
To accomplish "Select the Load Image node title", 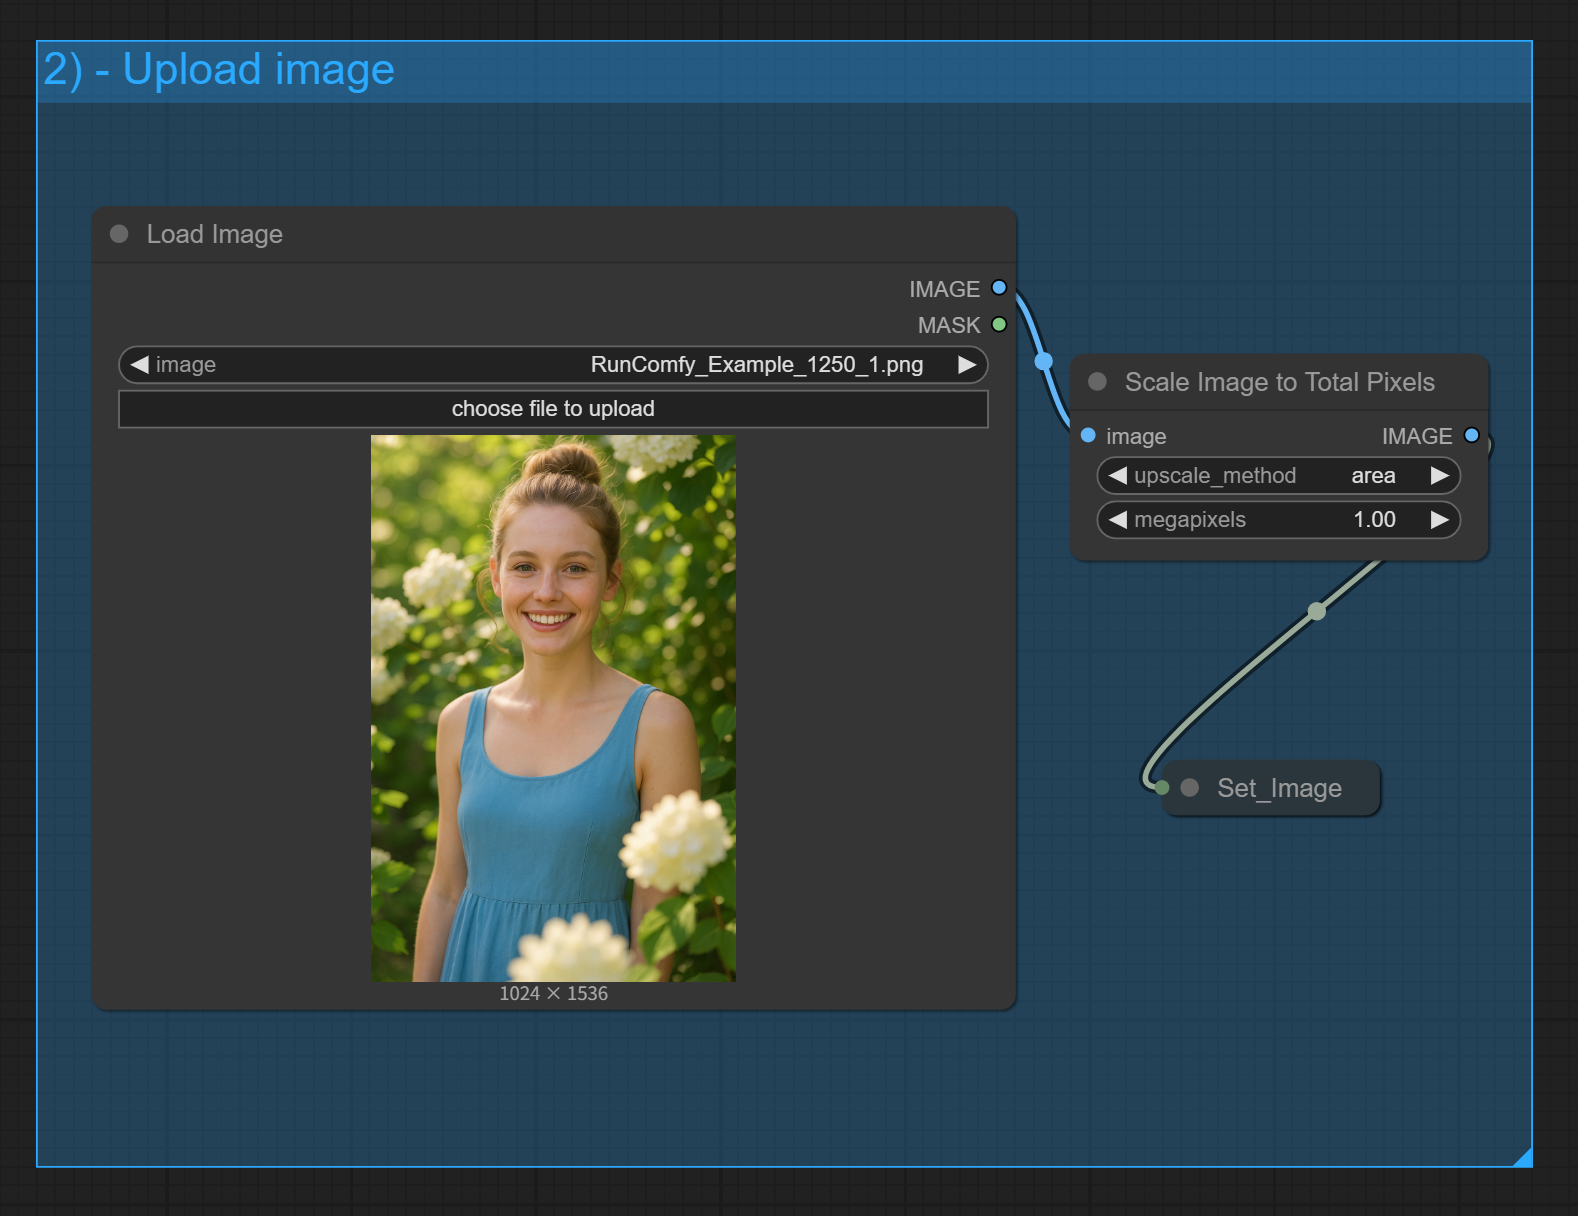I will coord(215,234).
